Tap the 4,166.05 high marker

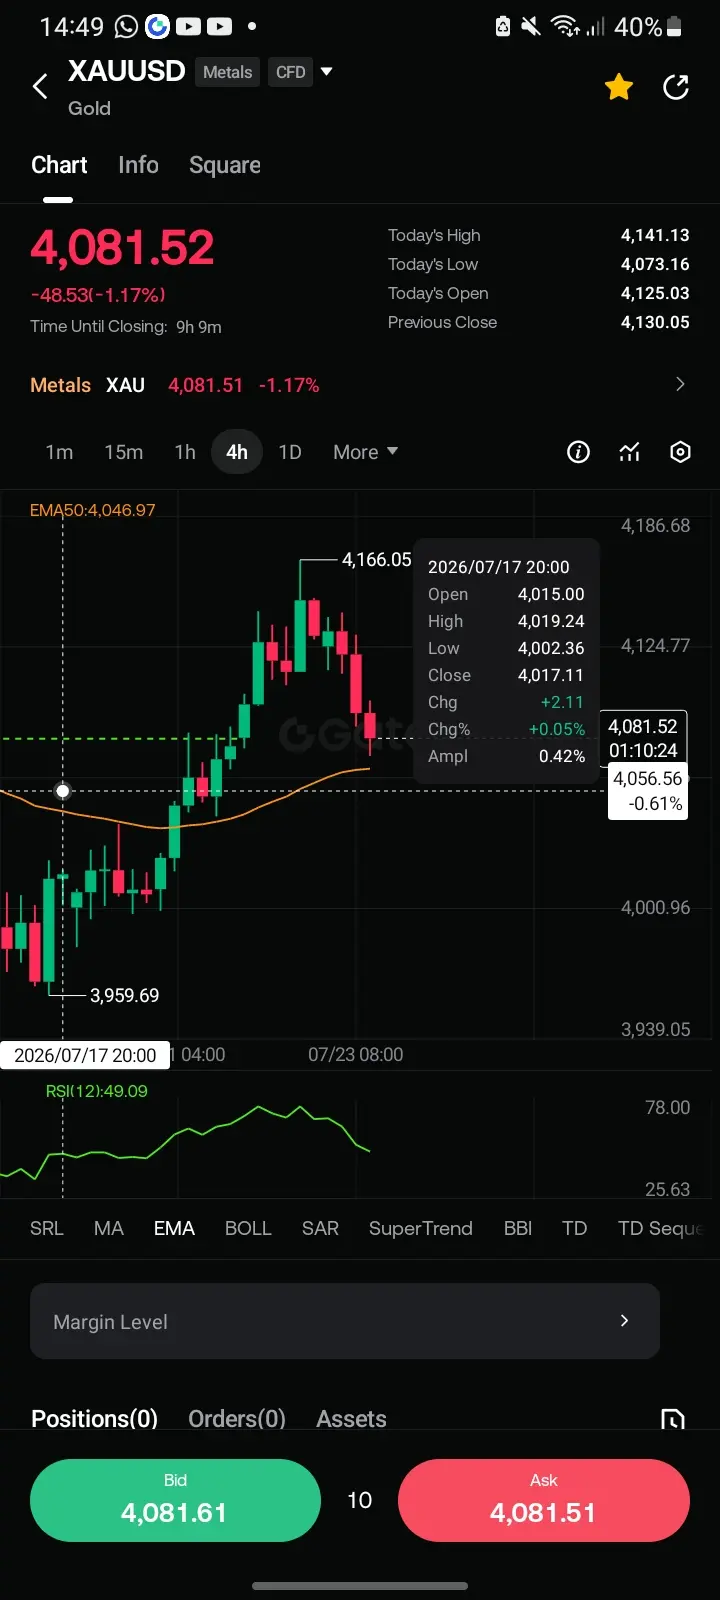point(377,560)
